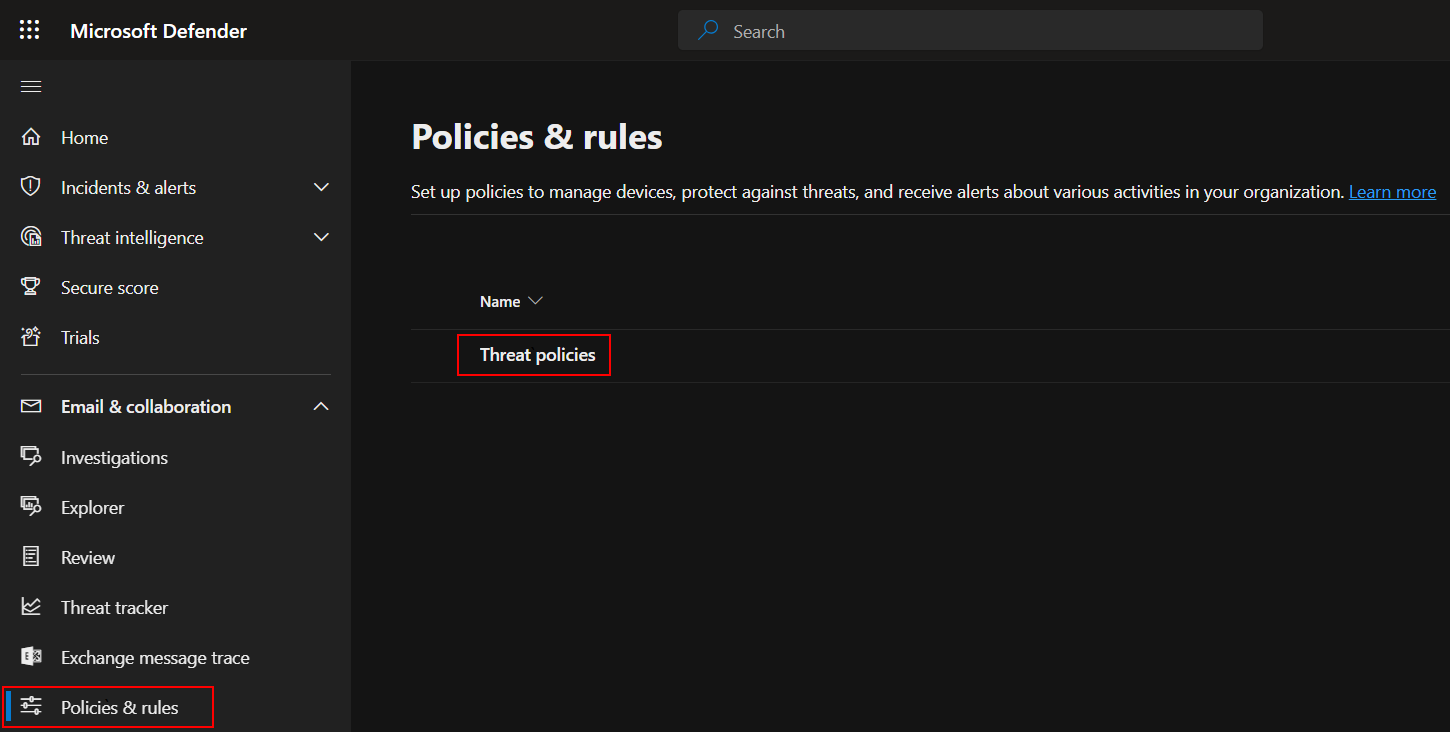Screen dimensions: 1450x732
Task: Click the Home house icon
Action: pyautogui.click(x=31, y=137)
